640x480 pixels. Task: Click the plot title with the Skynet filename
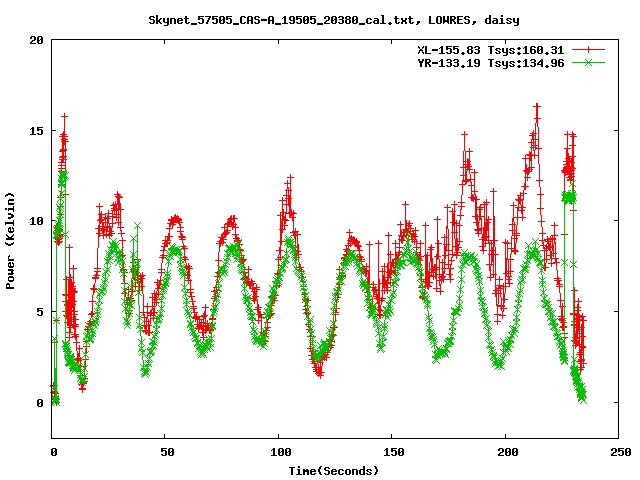[320, 19]
